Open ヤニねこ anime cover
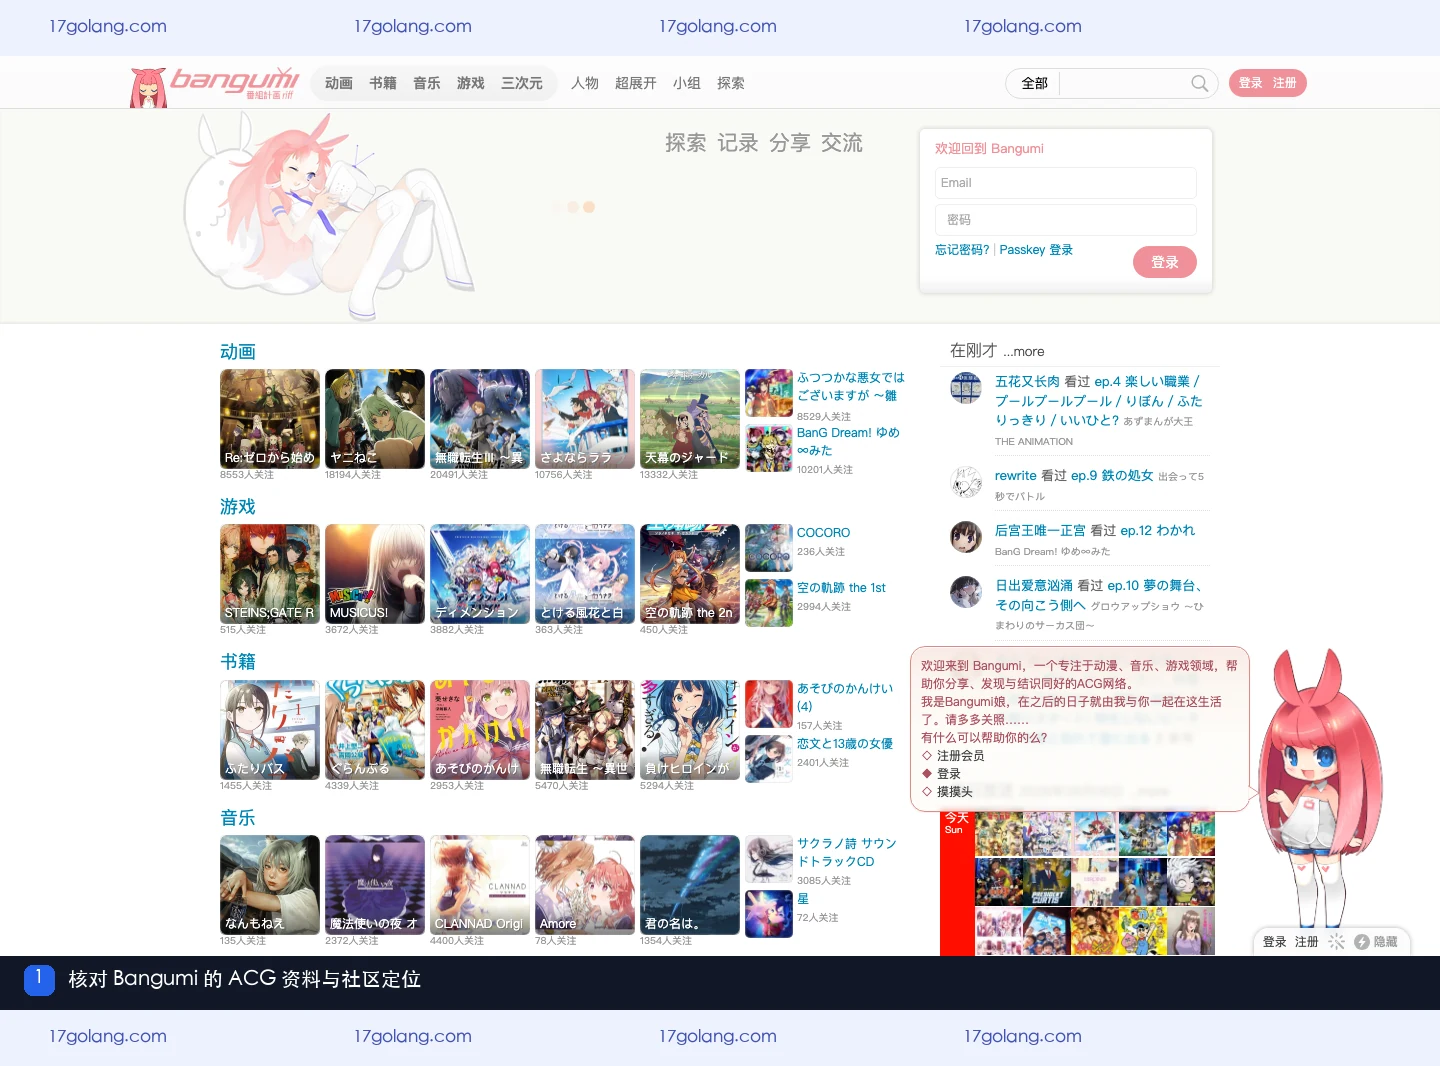 click(375, 419)
